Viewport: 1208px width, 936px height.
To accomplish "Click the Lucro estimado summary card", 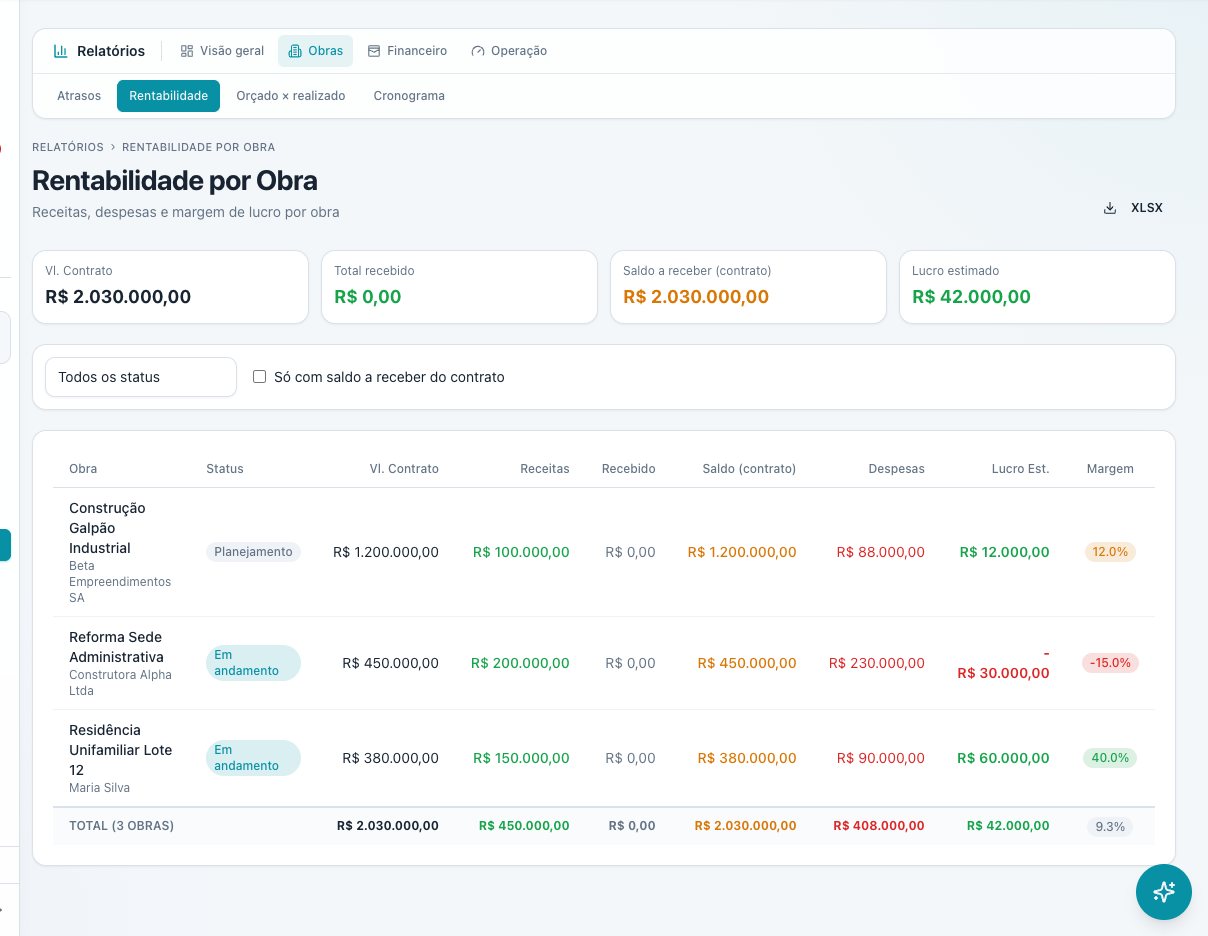I will (1037, 287).
